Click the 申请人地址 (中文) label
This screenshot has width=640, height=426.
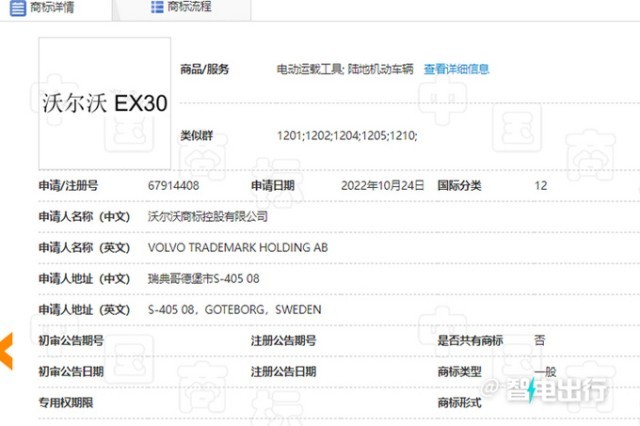click(84, 279)
